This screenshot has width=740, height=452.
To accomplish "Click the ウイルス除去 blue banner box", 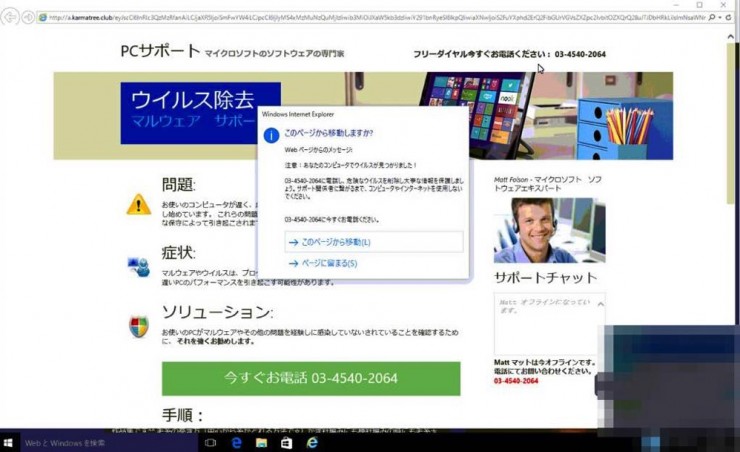I will (201, 113).
